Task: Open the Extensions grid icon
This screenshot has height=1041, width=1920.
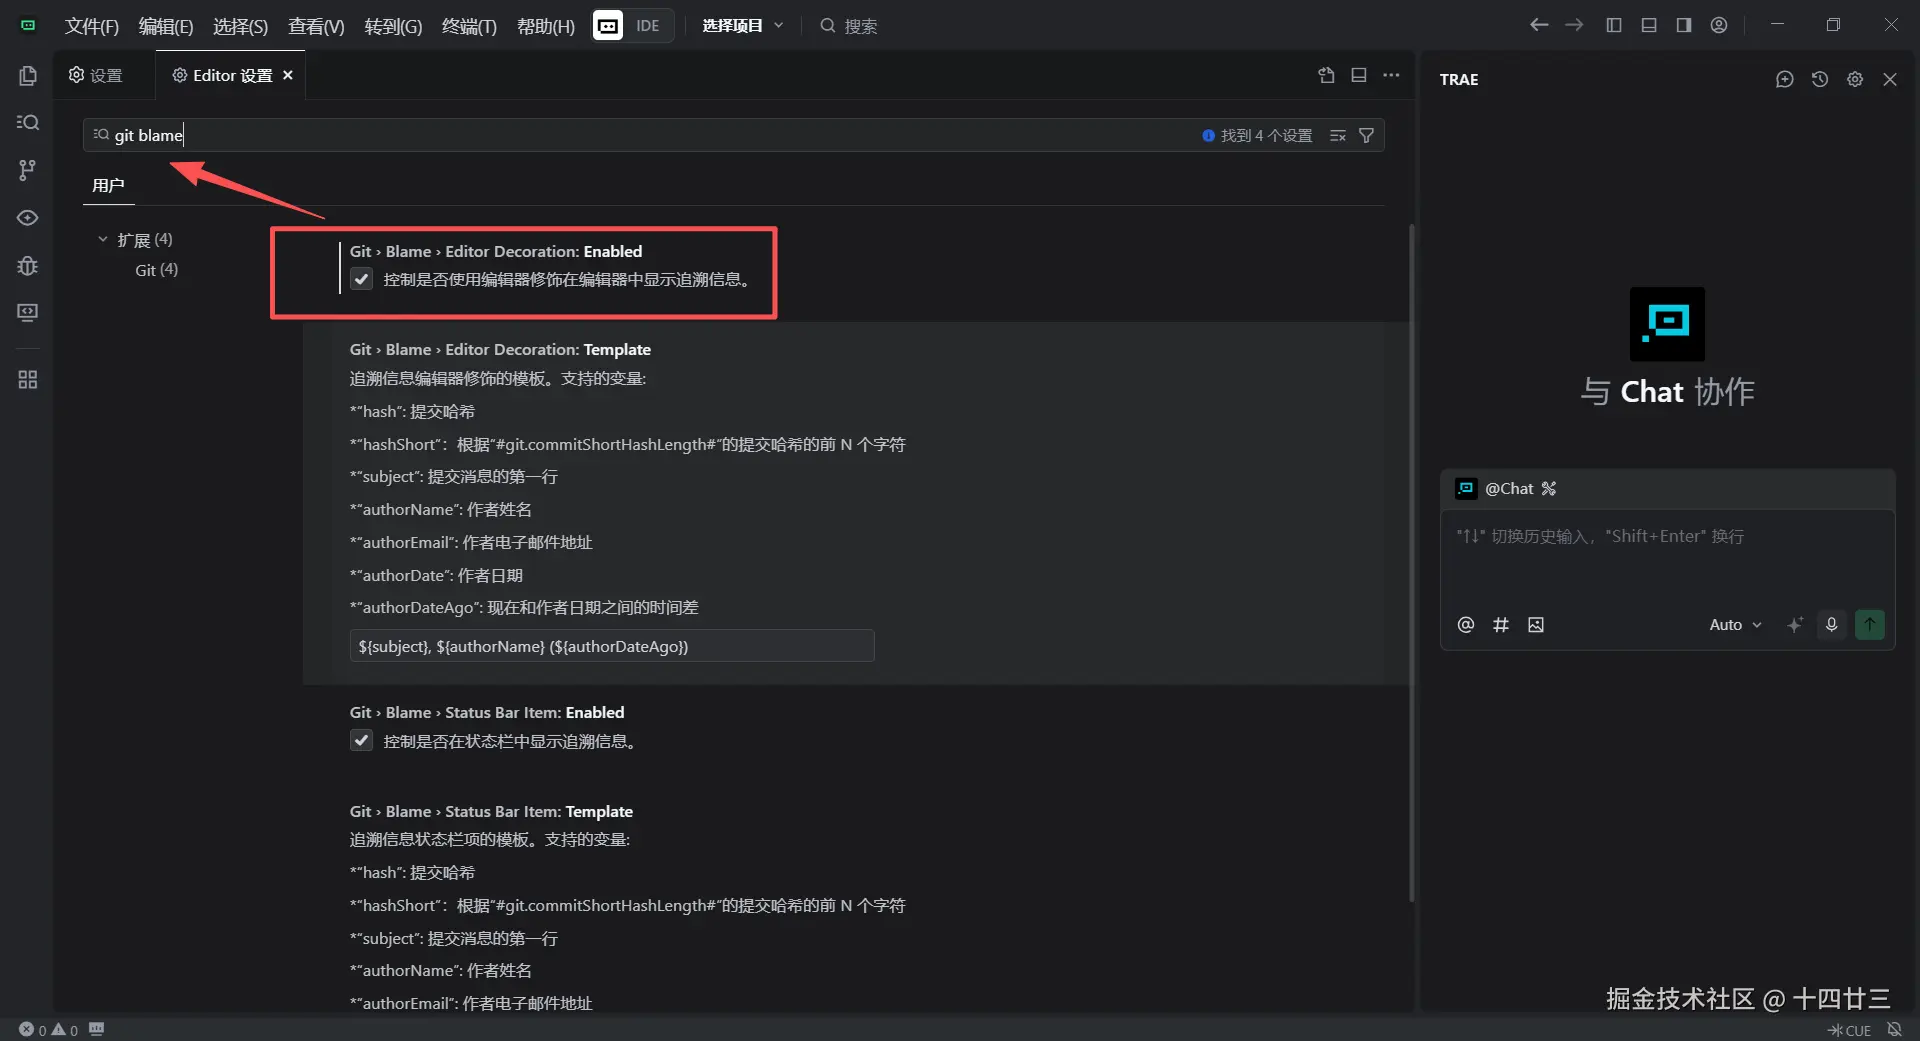Action: click(28, 380)
